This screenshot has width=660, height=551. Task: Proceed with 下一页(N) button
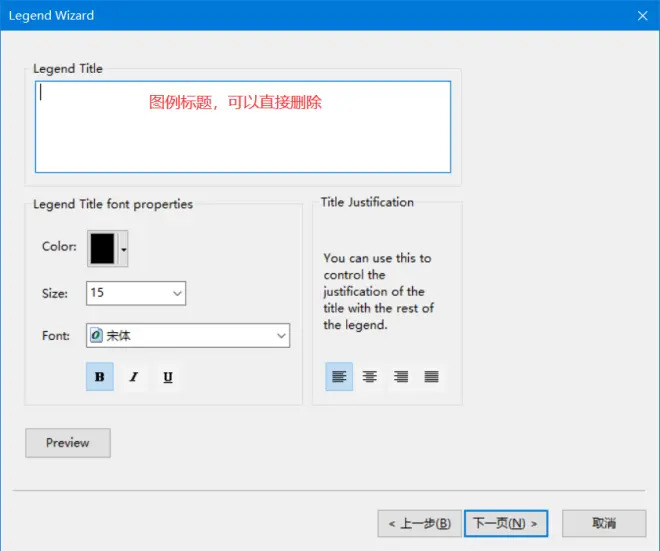coord(506,523)
